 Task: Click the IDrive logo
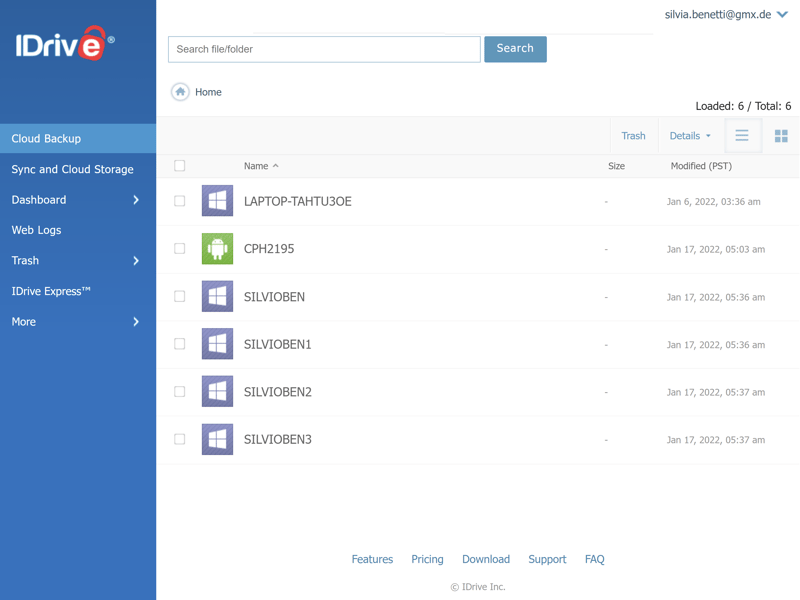(x=64, y=44)
